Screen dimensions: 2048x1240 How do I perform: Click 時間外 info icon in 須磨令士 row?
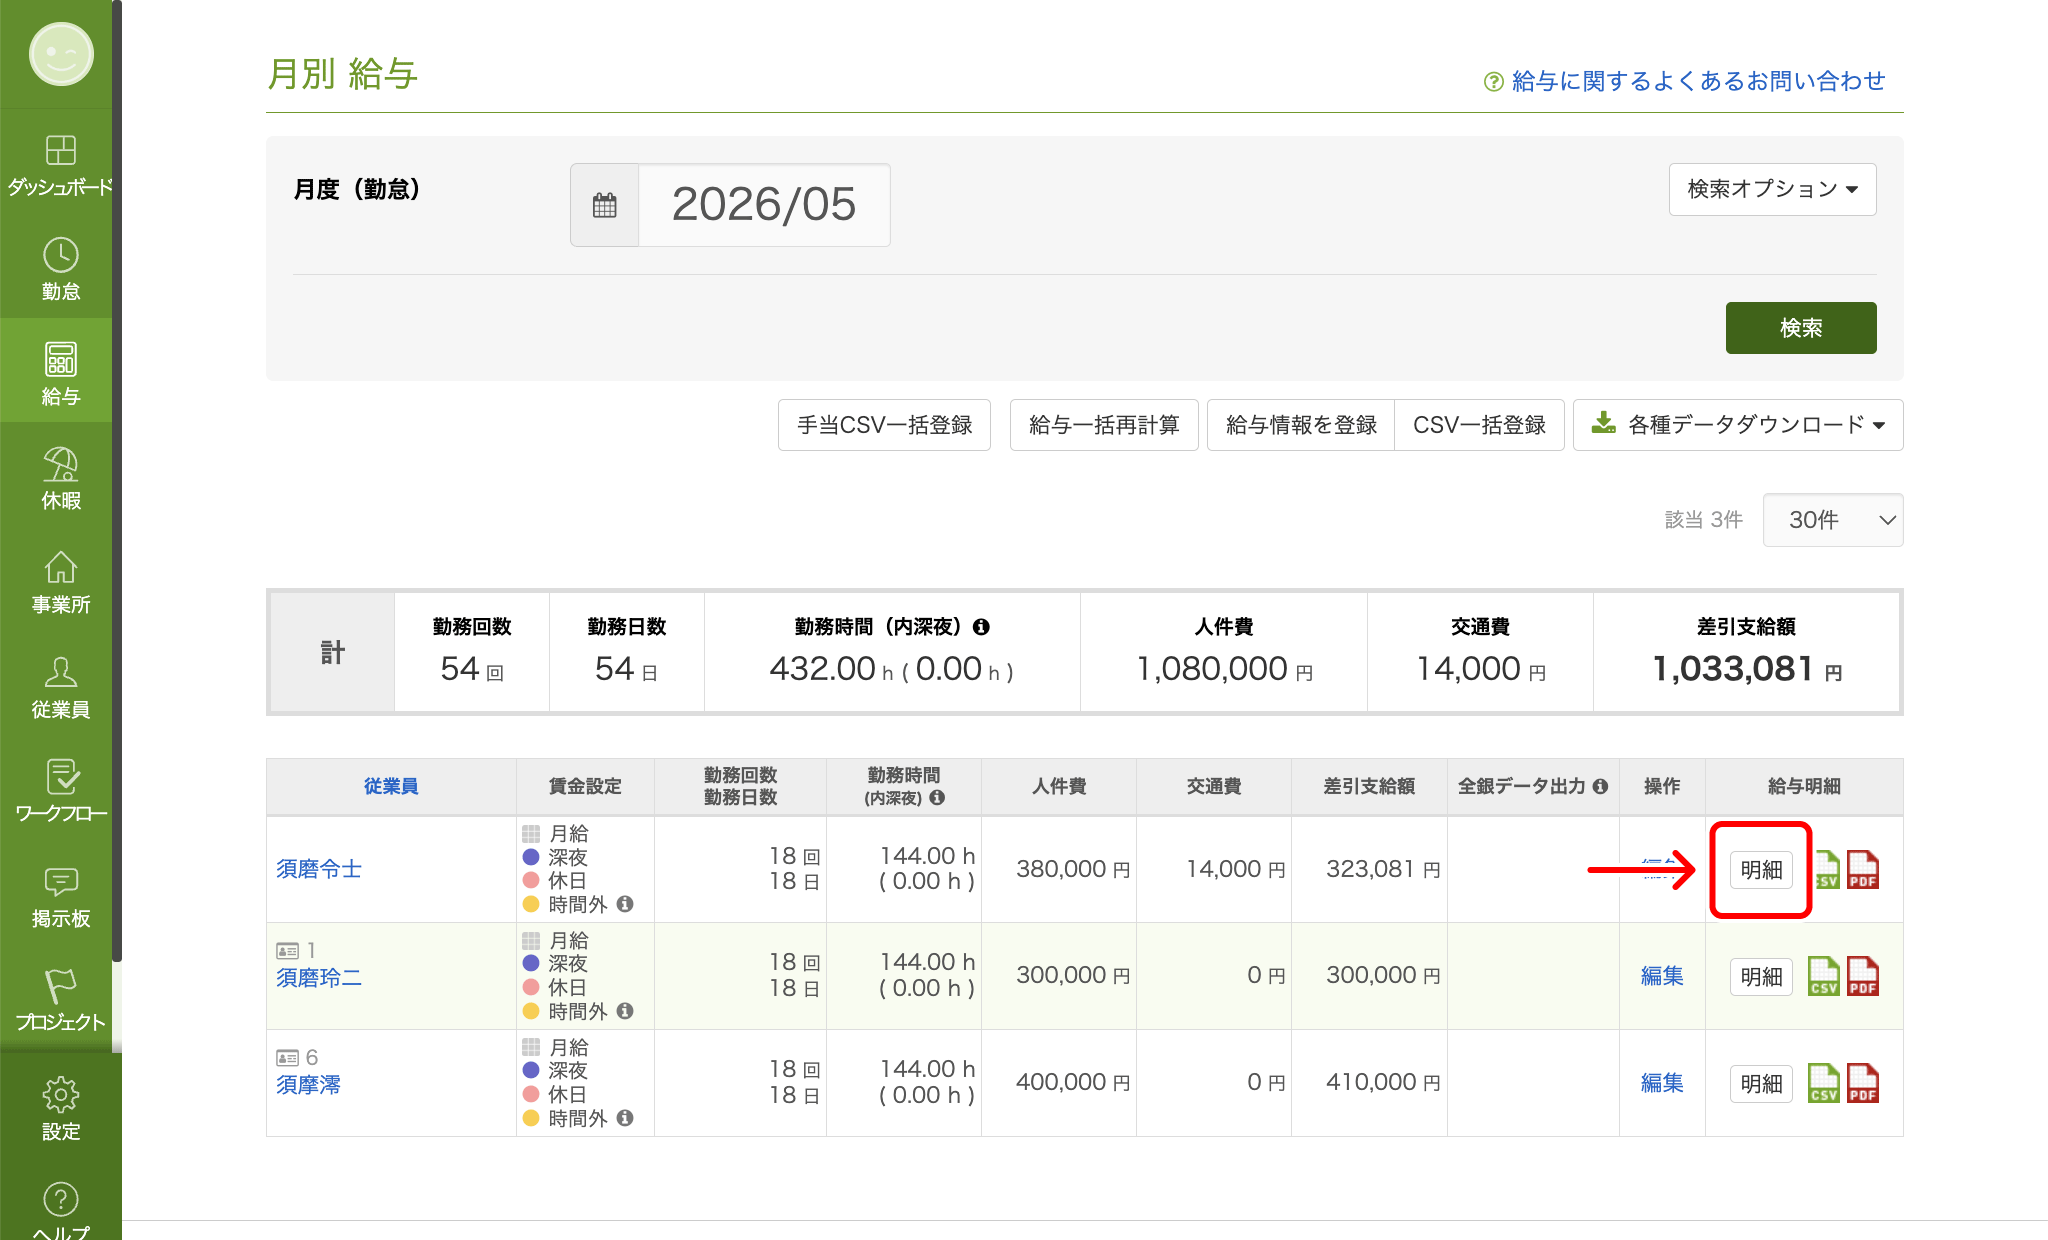click(x=625, y=904)
